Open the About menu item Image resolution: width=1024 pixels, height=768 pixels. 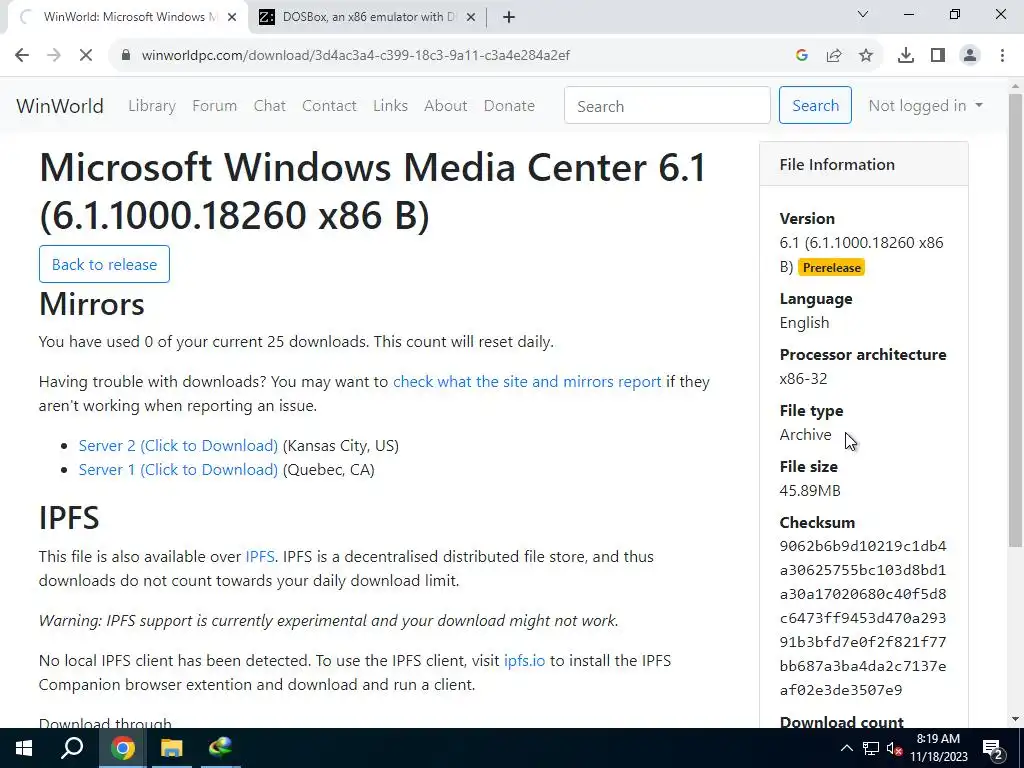pyautogui.click(x=446, y=106)
